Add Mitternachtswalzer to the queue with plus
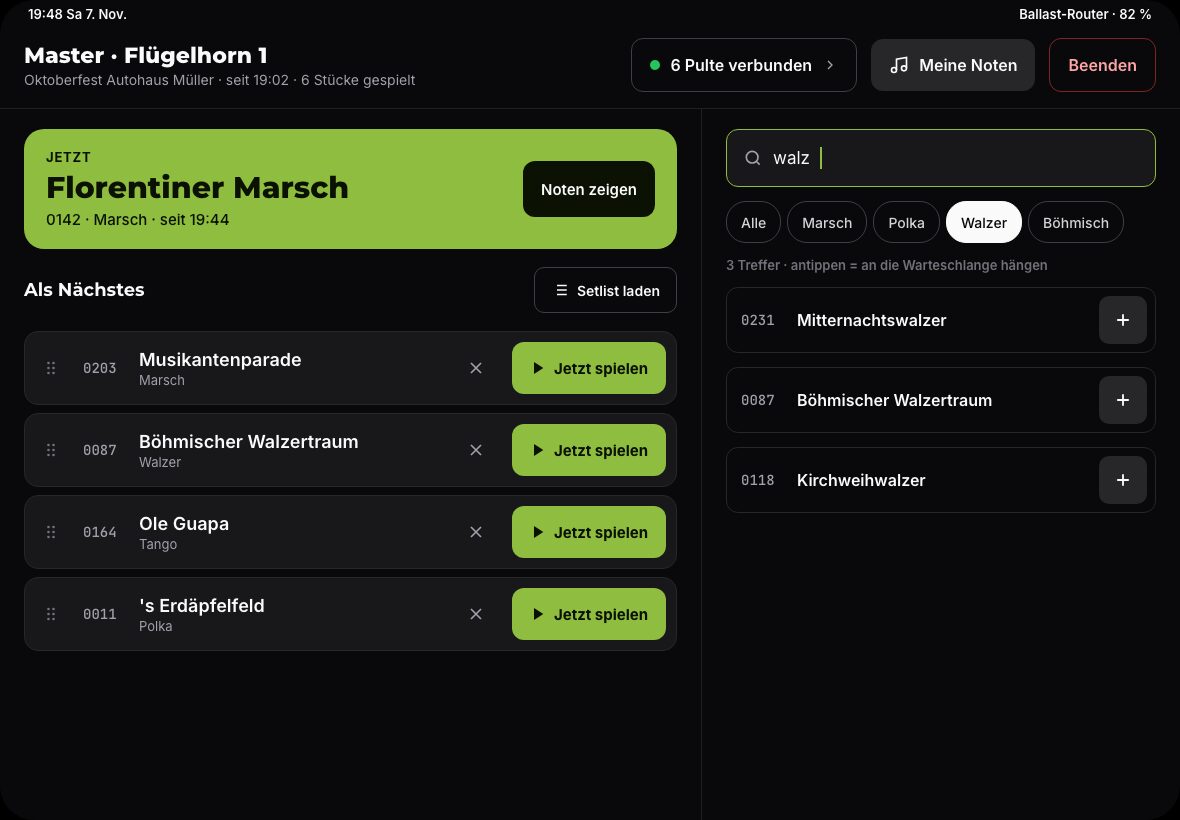 point(1122,320)
